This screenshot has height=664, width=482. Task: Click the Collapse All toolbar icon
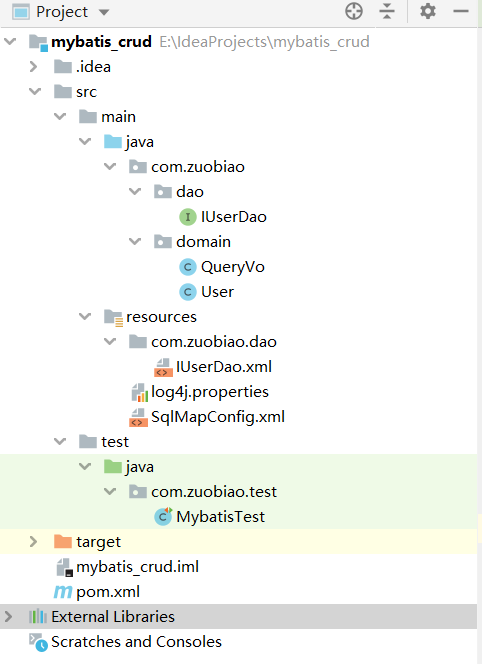(x=387, y=11)
